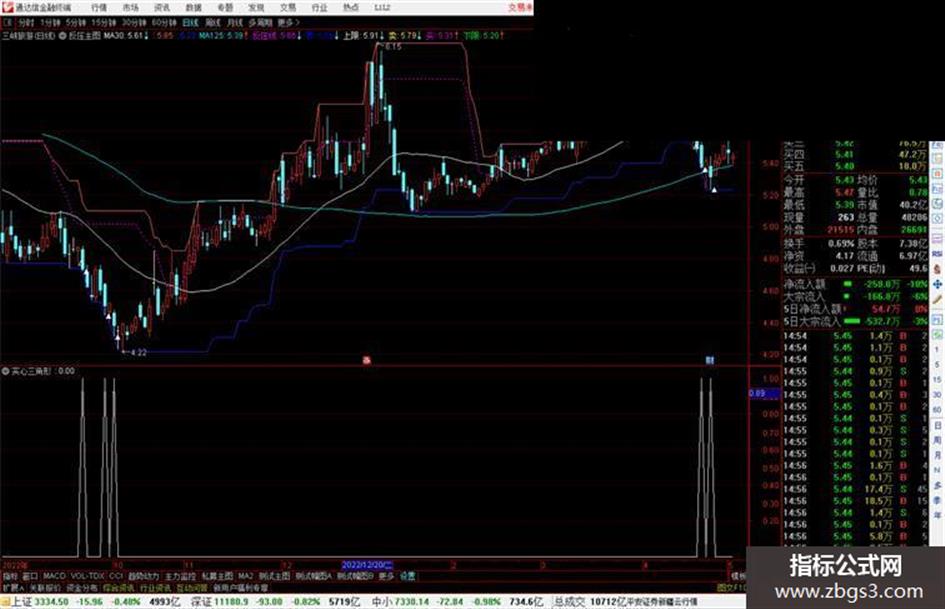Open the 互动问答 tab

[192, 588]
